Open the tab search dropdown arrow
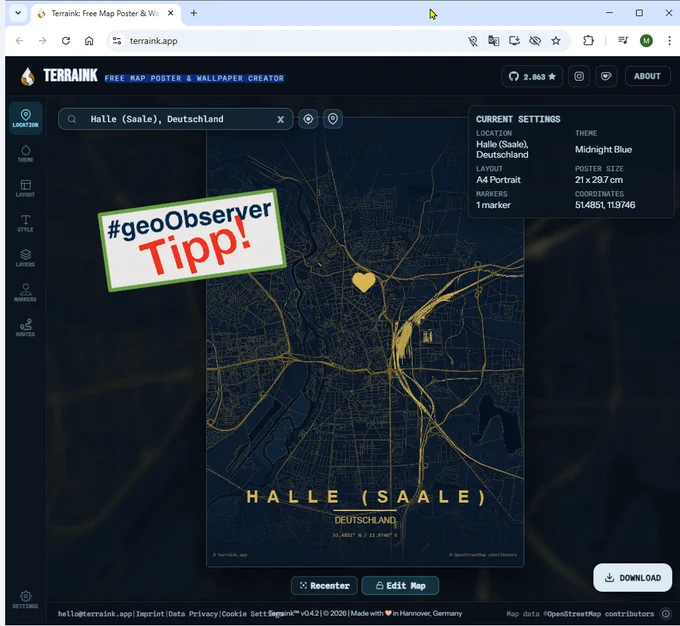 18,13
